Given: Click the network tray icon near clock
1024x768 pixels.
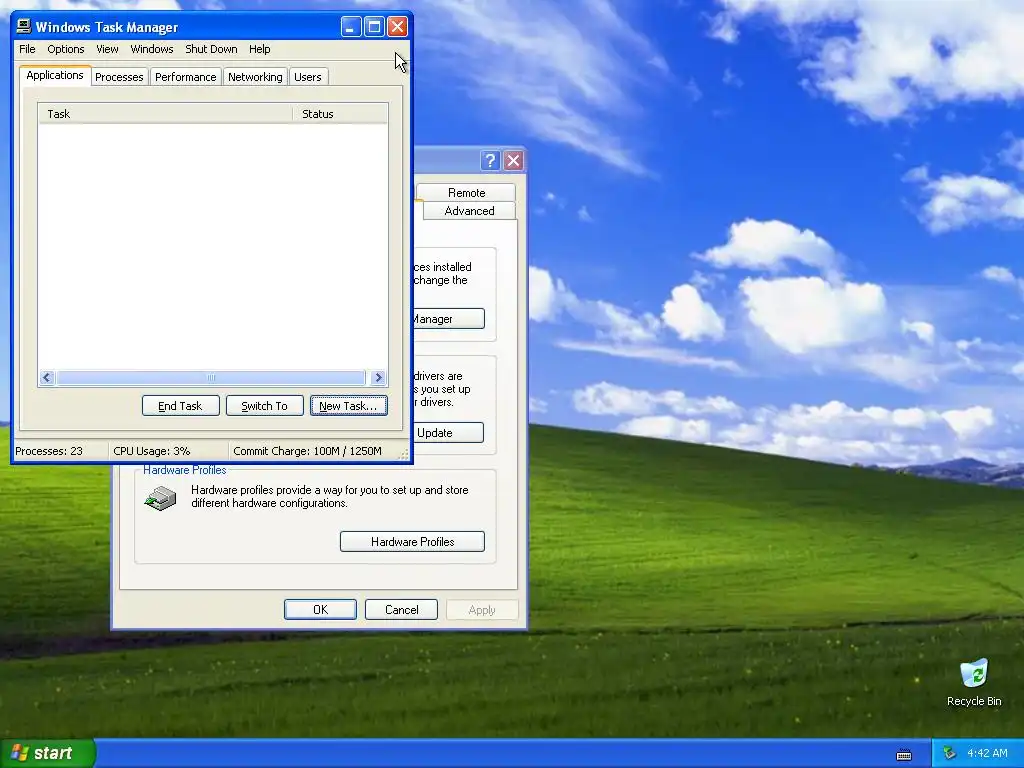Looking at the screenshot, I should 949,753.
